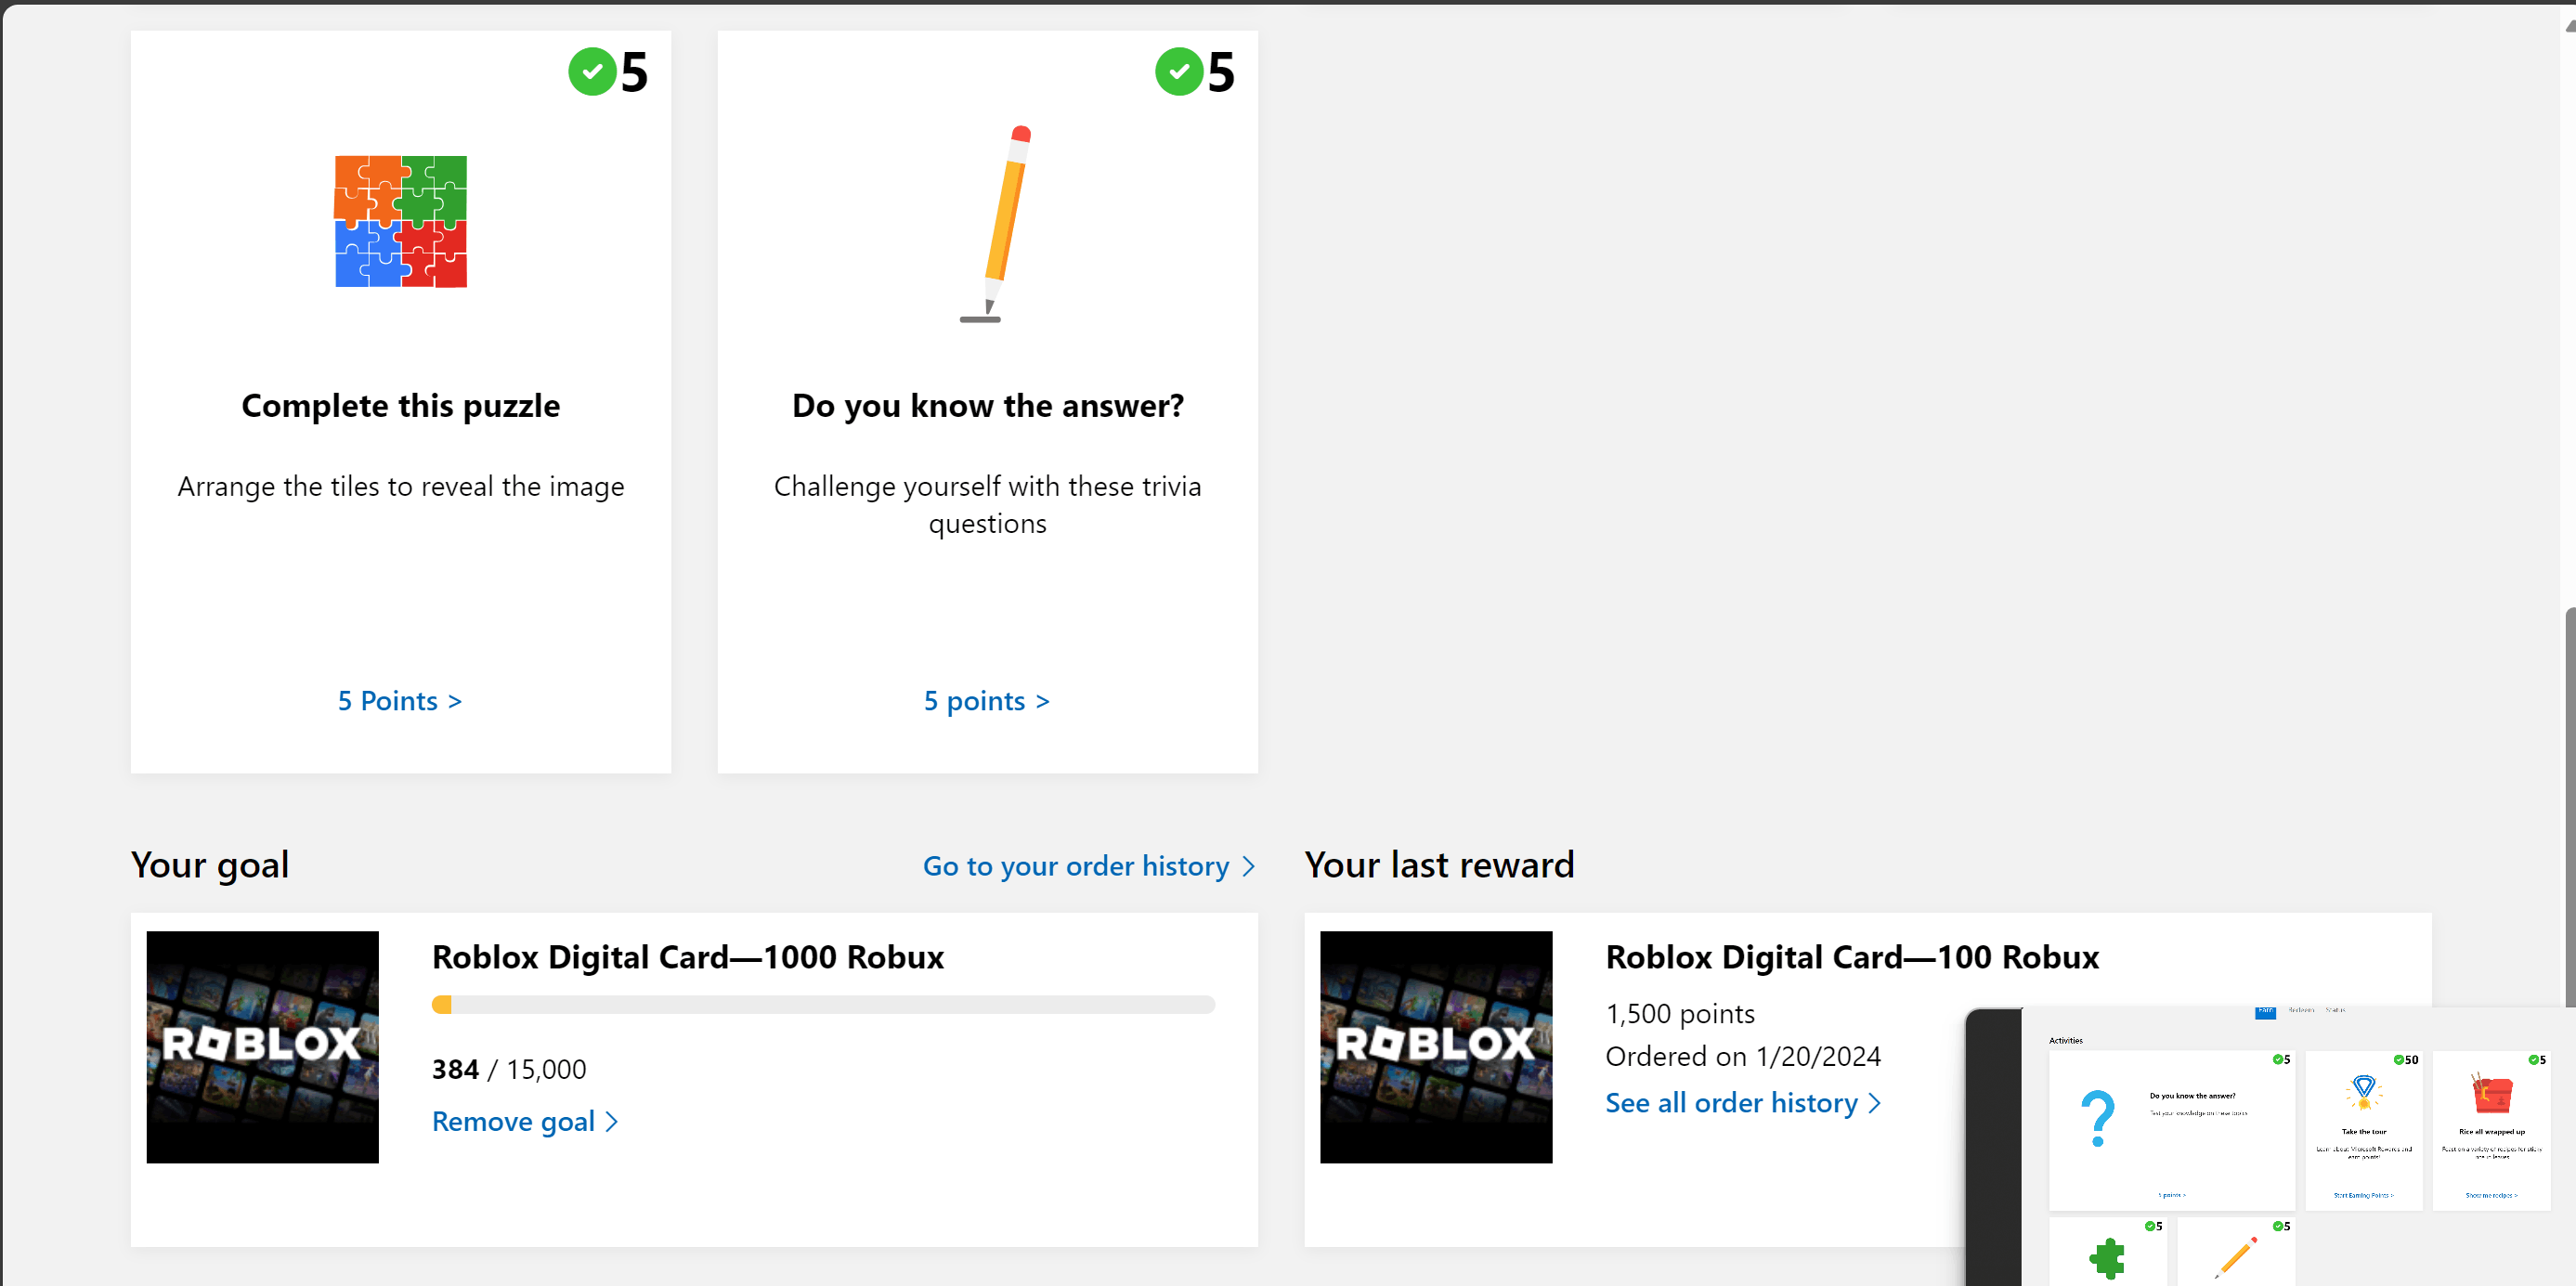Open the Redeem tab

(x=2302, y=1011)
